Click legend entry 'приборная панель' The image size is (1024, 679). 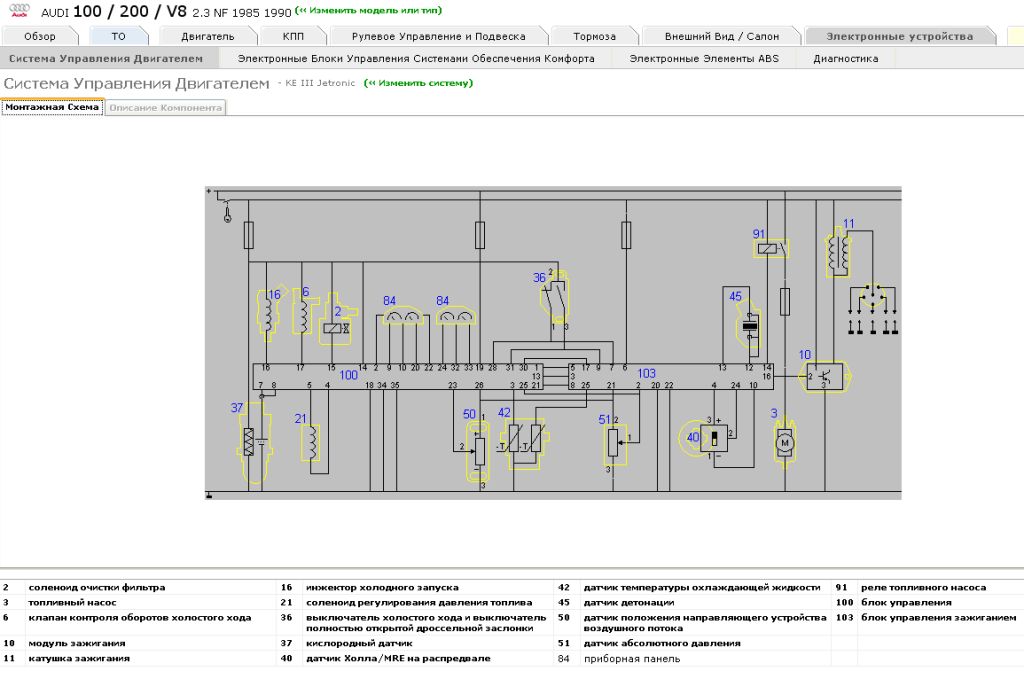click(x=632, y=659)
